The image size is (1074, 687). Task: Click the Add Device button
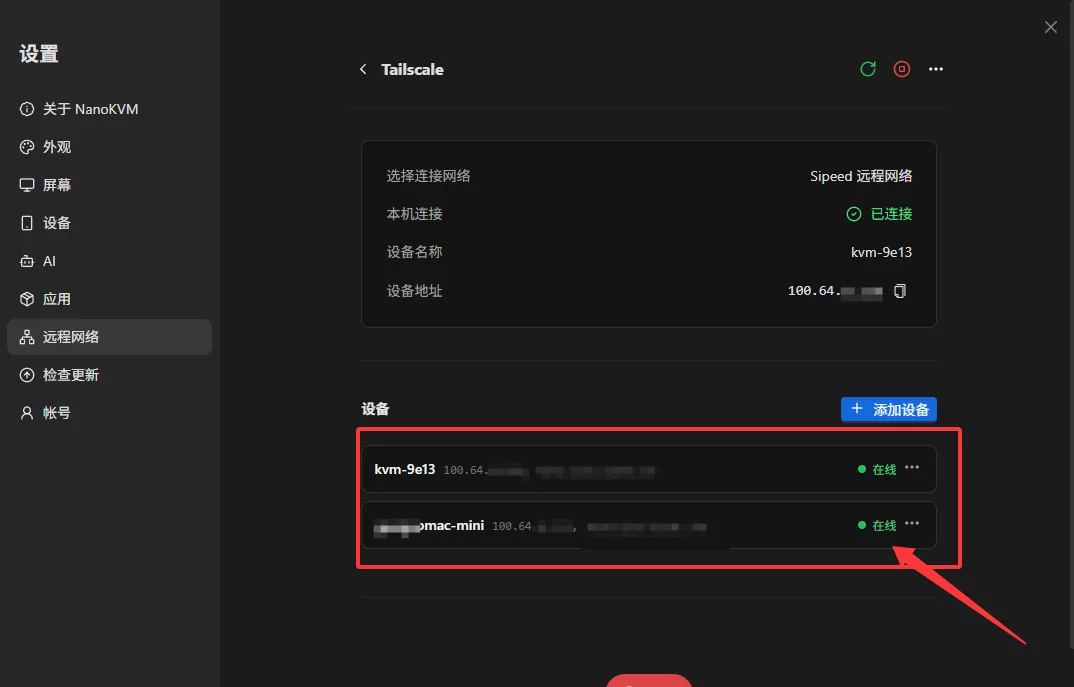888,410
